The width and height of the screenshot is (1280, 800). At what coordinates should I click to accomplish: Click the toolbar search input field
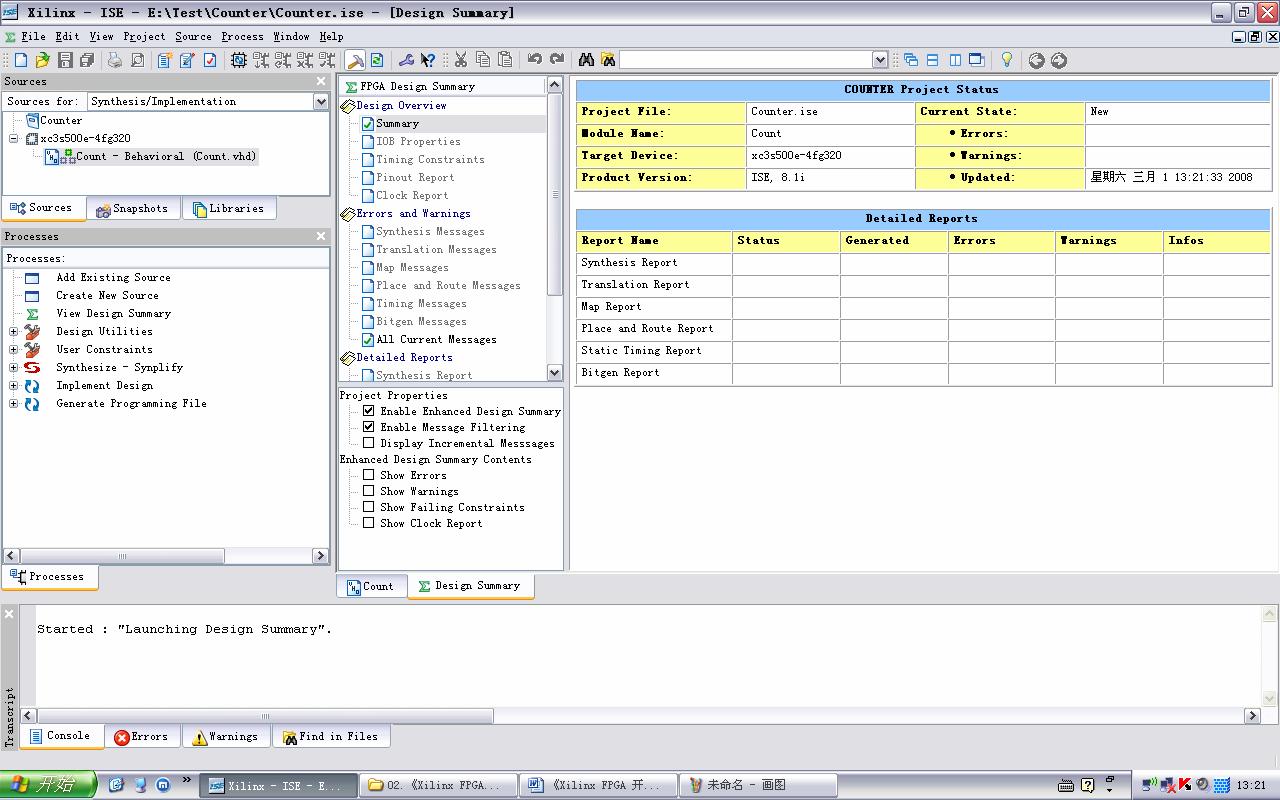[x=746, y=60]
